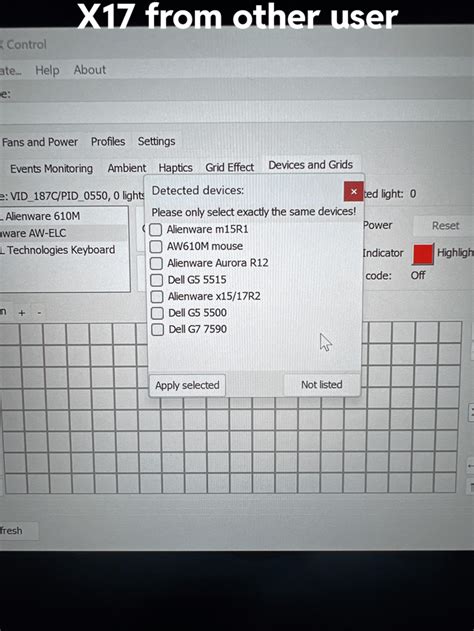Click the Reset button
The height and width of the screenshot is (631, 474).
click(445, 226)
